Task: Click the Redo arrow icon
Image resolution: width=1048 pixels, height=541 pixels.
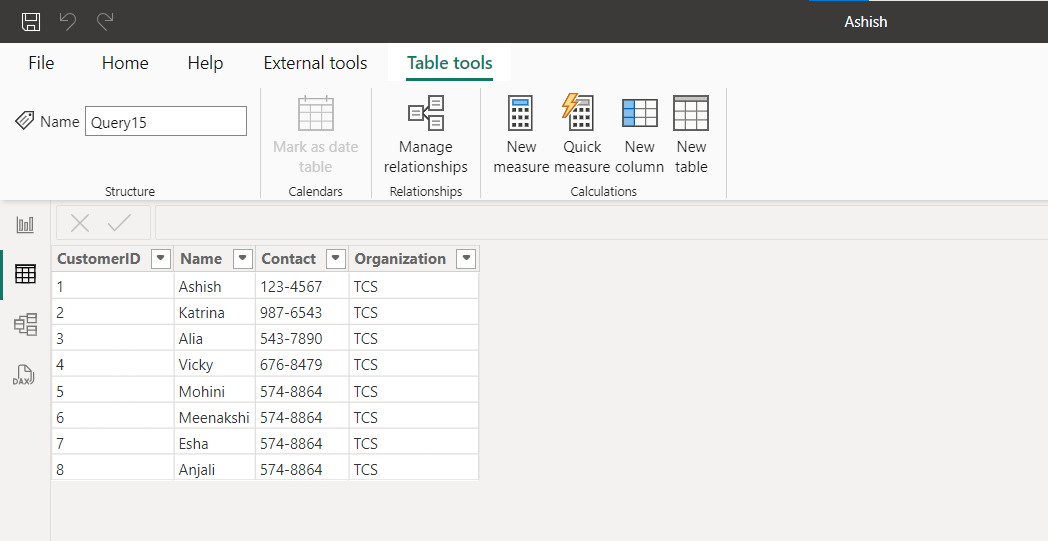Action: click(105, 21)
